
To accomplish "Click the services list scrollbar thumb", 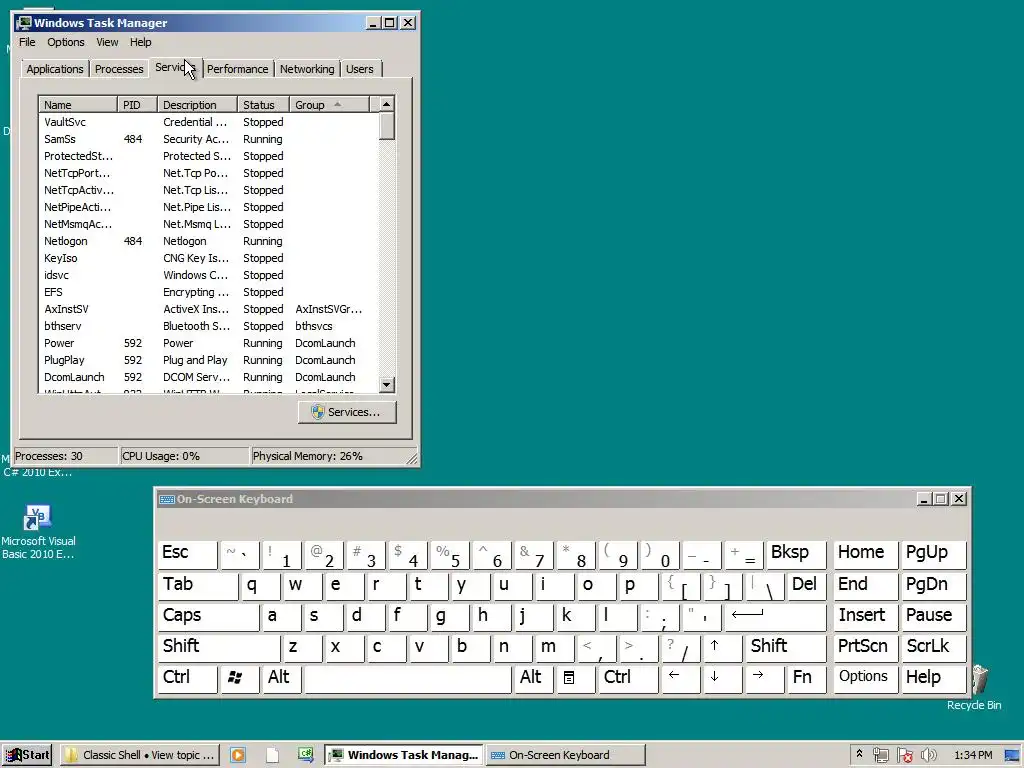I will coord(387,126).
